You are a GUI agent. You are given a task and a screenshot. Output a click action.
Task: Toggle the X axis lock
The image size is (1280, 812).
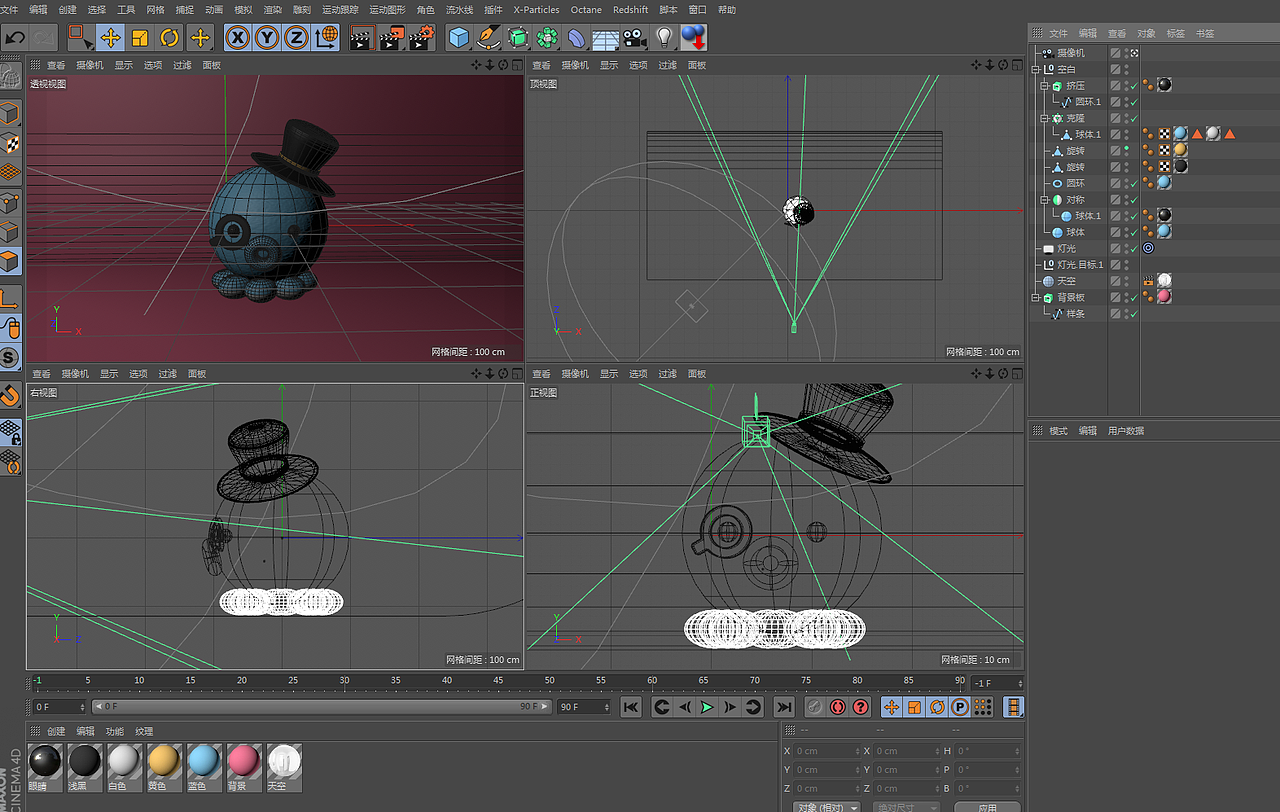tap(237, 38)
